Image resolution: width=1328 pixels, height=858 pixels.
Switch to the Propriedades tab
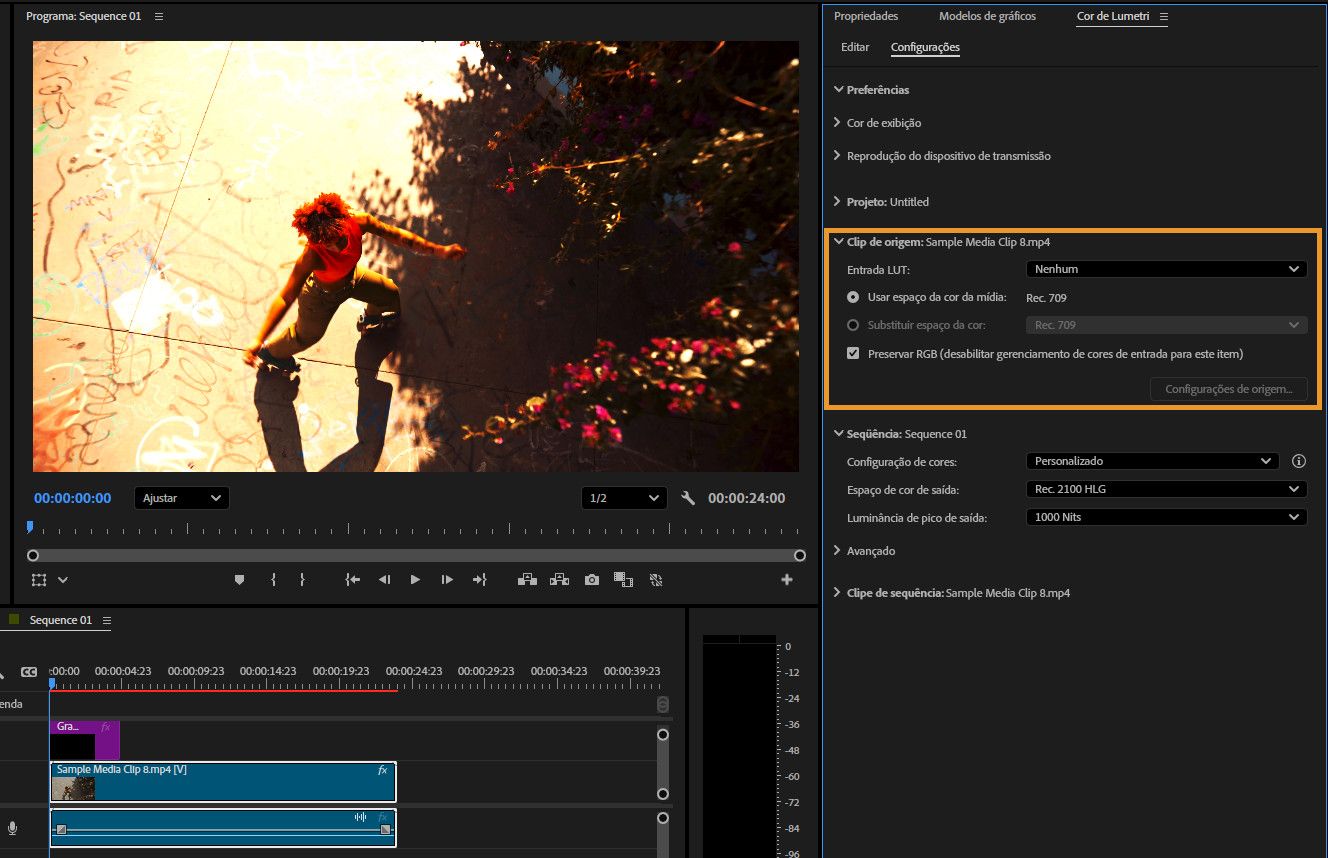pyautogui.click(x=866, y=16)
